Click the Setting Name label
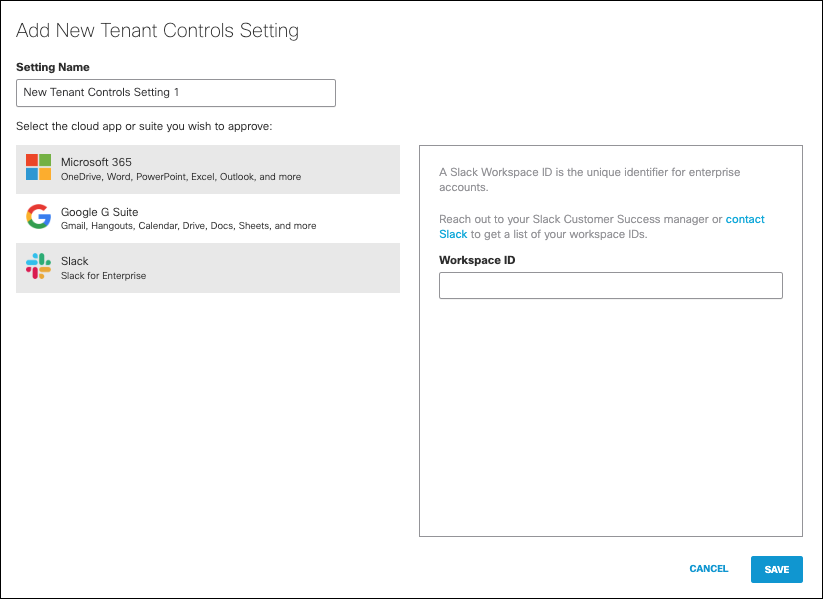Image resolution: width=823 pixels, height=599 pixels. 53,67
